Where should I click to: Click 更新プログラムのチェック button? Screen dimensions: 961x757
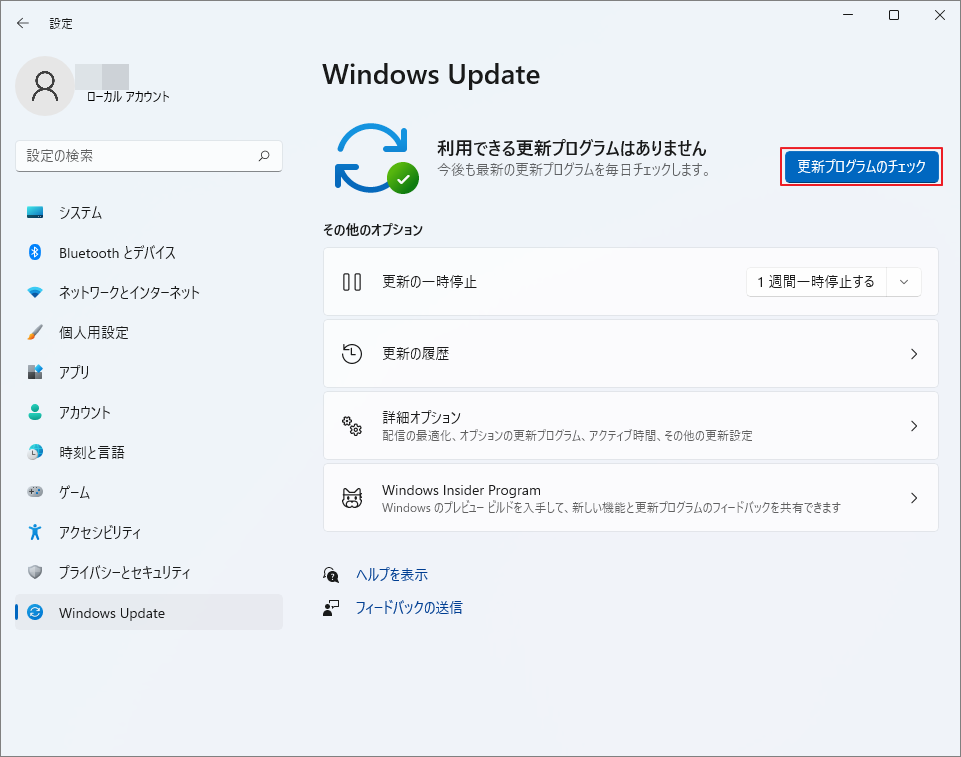tap(861, 166)
